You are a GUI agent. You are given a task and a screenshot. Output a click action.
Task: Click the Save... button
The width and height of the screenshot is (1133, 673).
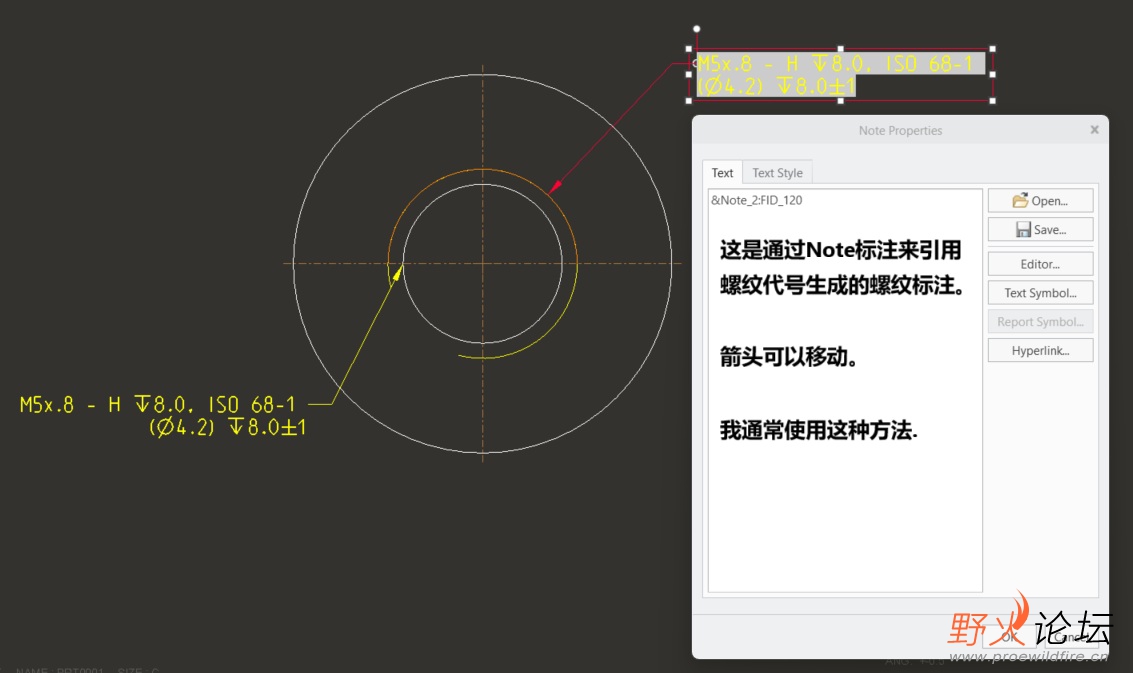click(x=1040, y=229)
